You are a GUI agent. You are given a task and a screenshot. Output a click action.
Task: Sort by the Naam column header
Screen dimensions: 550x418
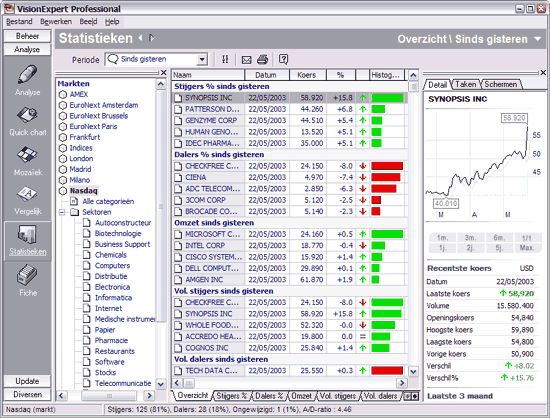tap(208, 75)
